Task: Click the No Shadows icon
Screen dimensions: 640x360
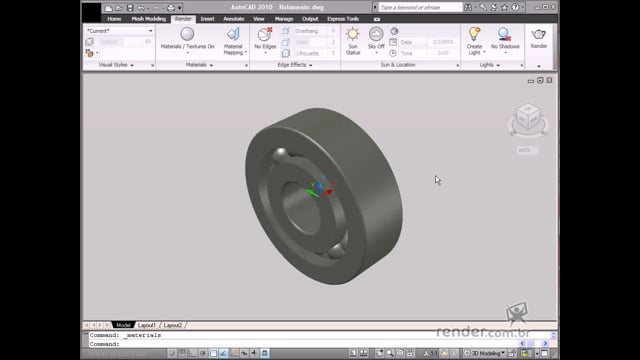Action: point(504,34)
